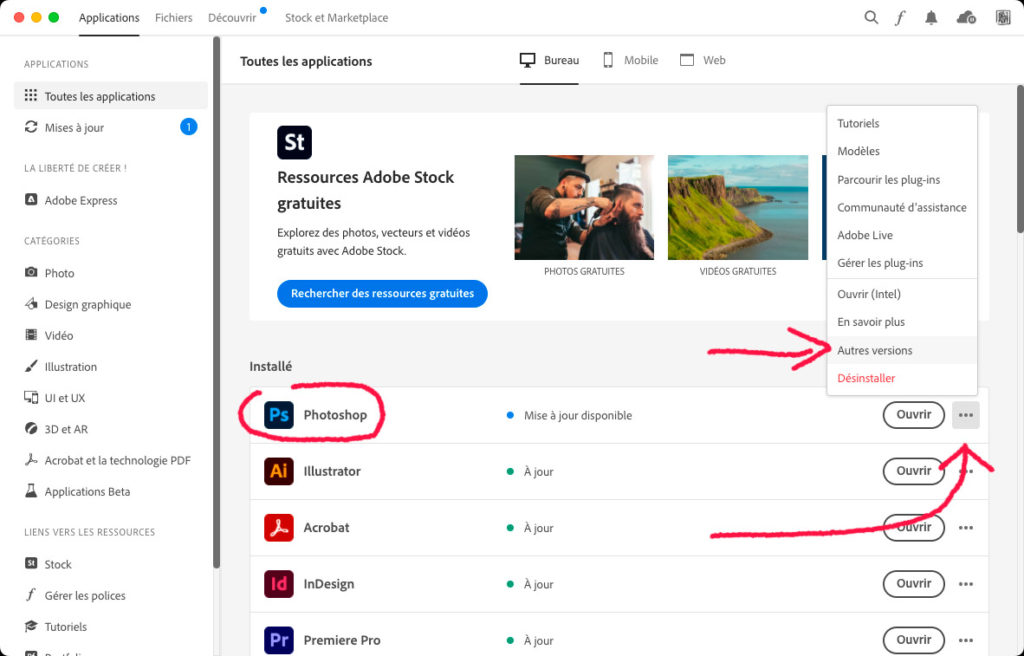Click the Acrobat app icon
1024x656 pixels.
(279, 527)
